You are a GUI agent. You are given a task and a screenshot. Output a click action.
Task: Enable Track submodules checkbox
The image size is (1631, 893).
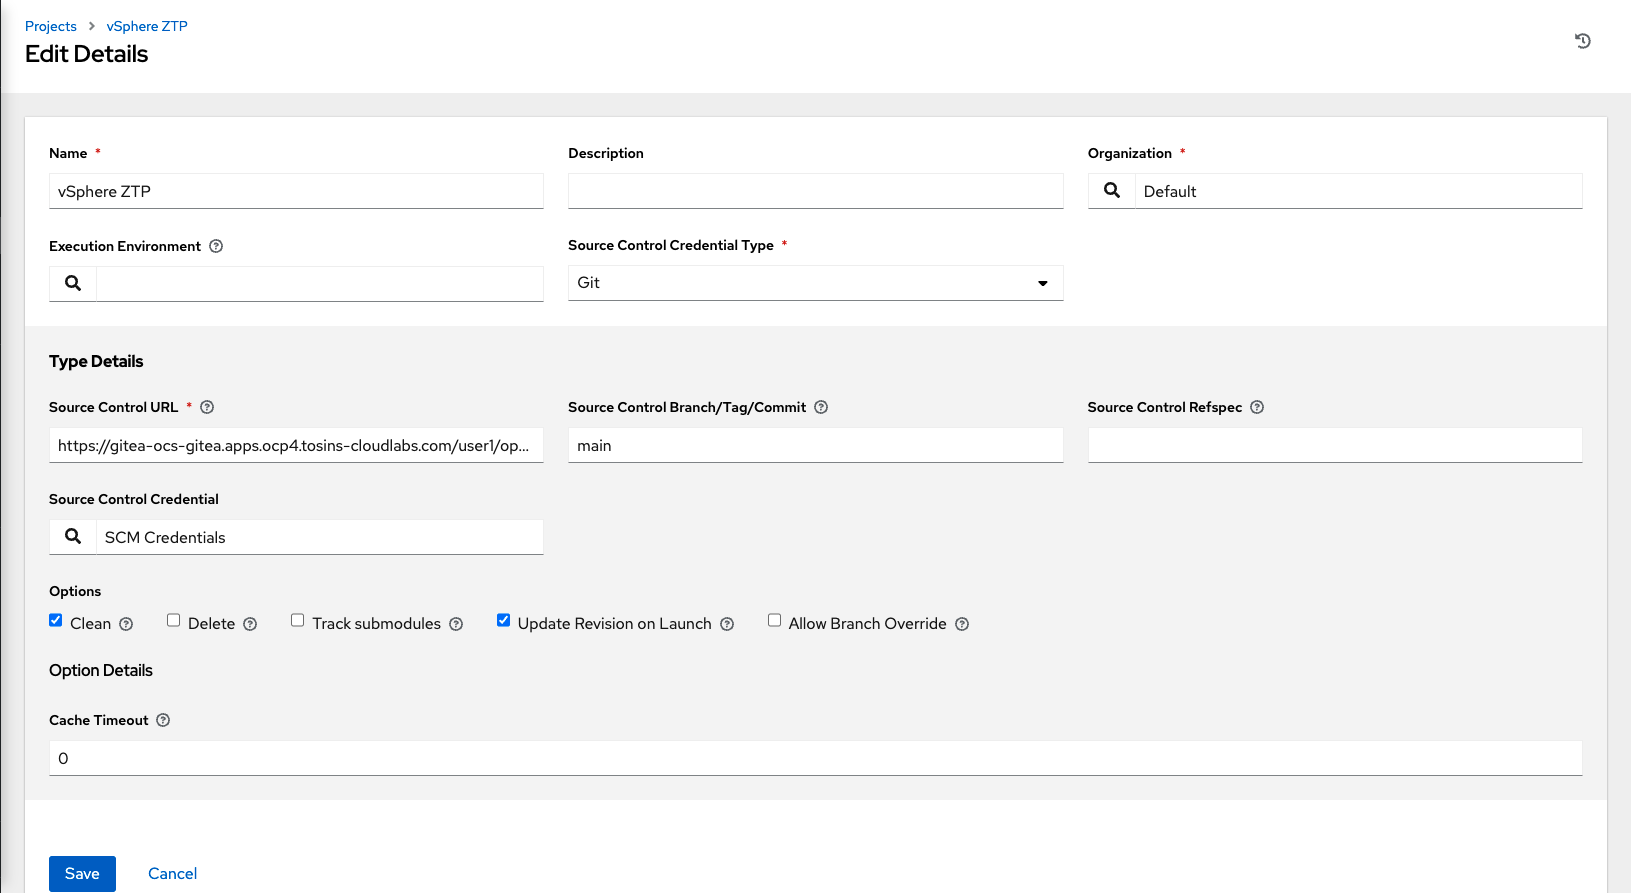pyautogui.click(x=298, y=621)
